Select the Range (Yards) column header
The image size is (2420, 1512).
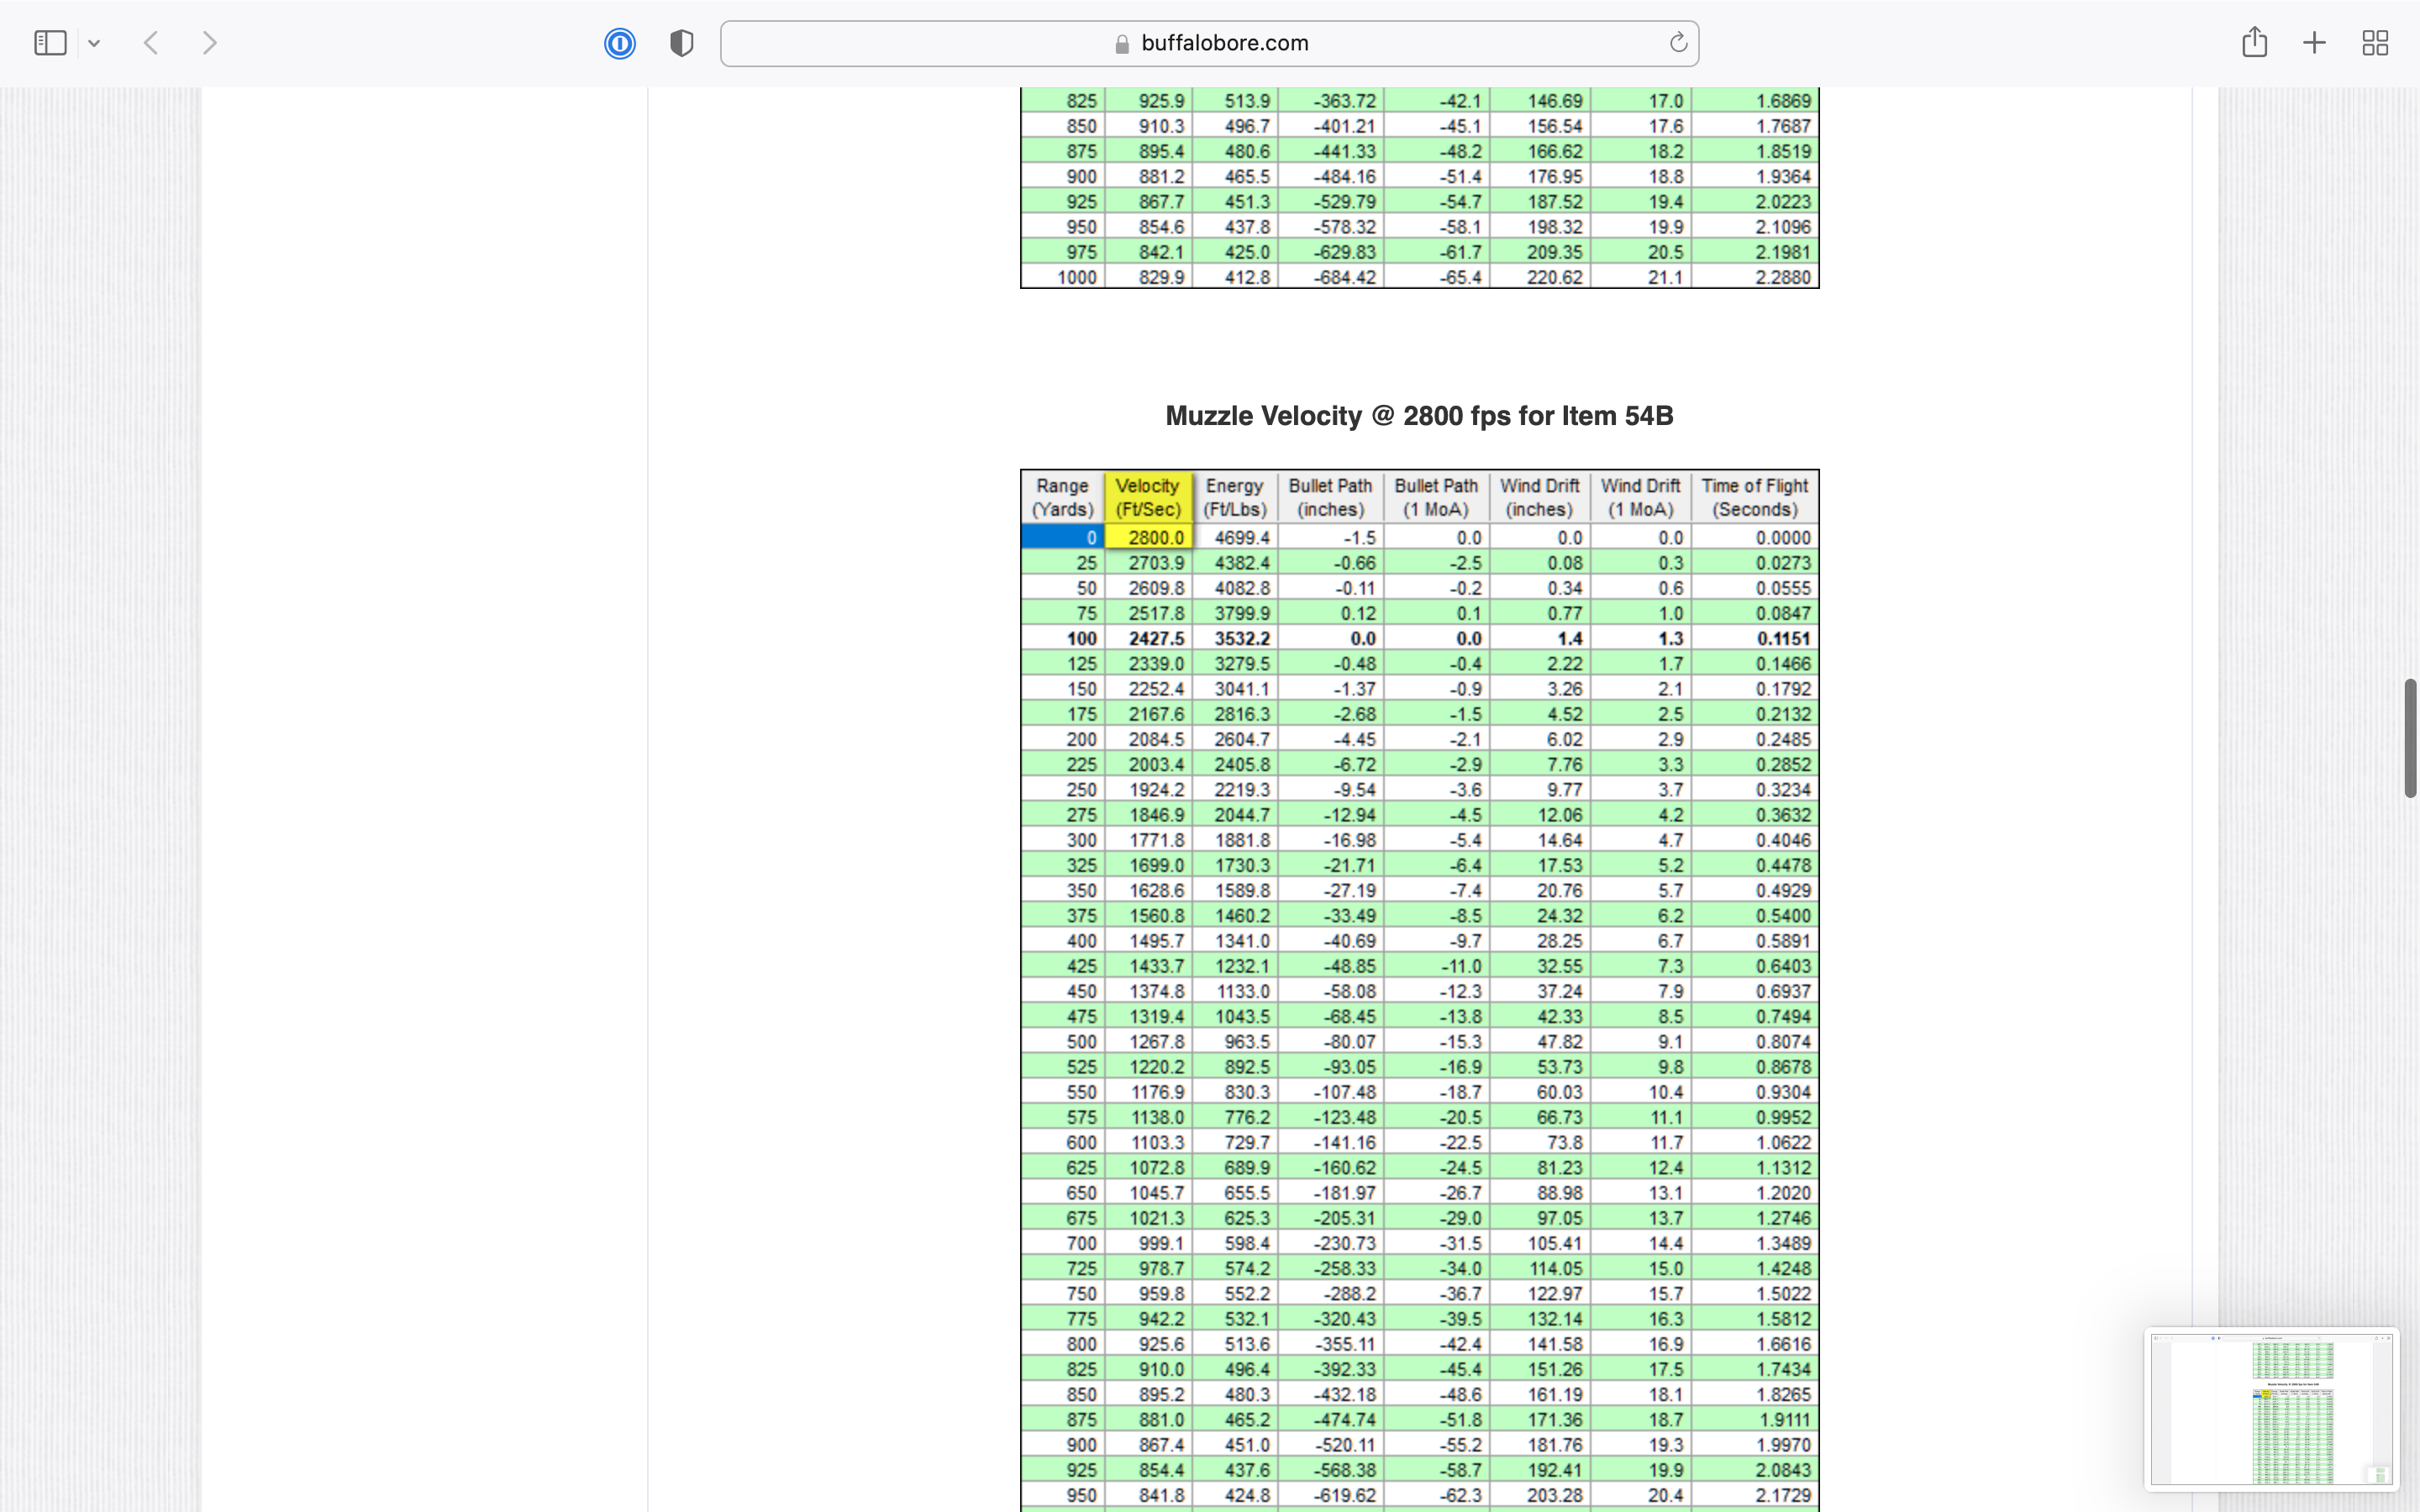pos(1062,497)
